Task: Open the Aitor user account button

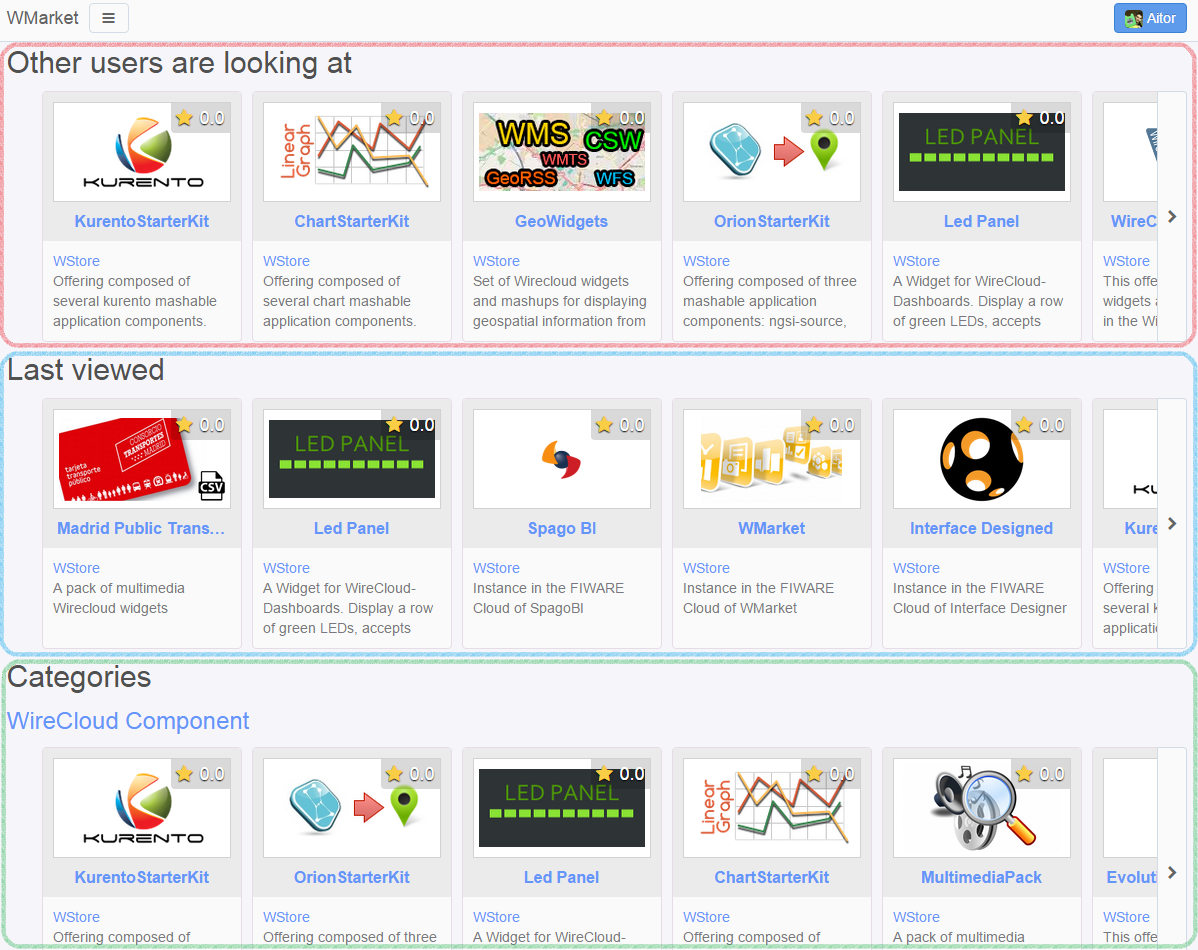Action: (1150, 18)
